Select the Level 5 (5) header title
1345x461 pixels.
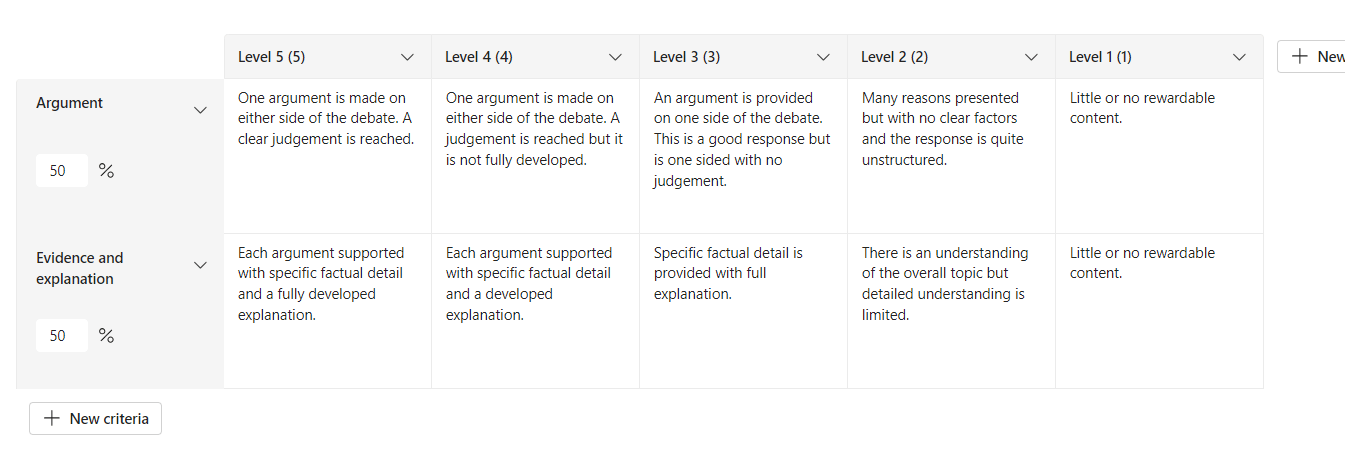click(272, 57)
